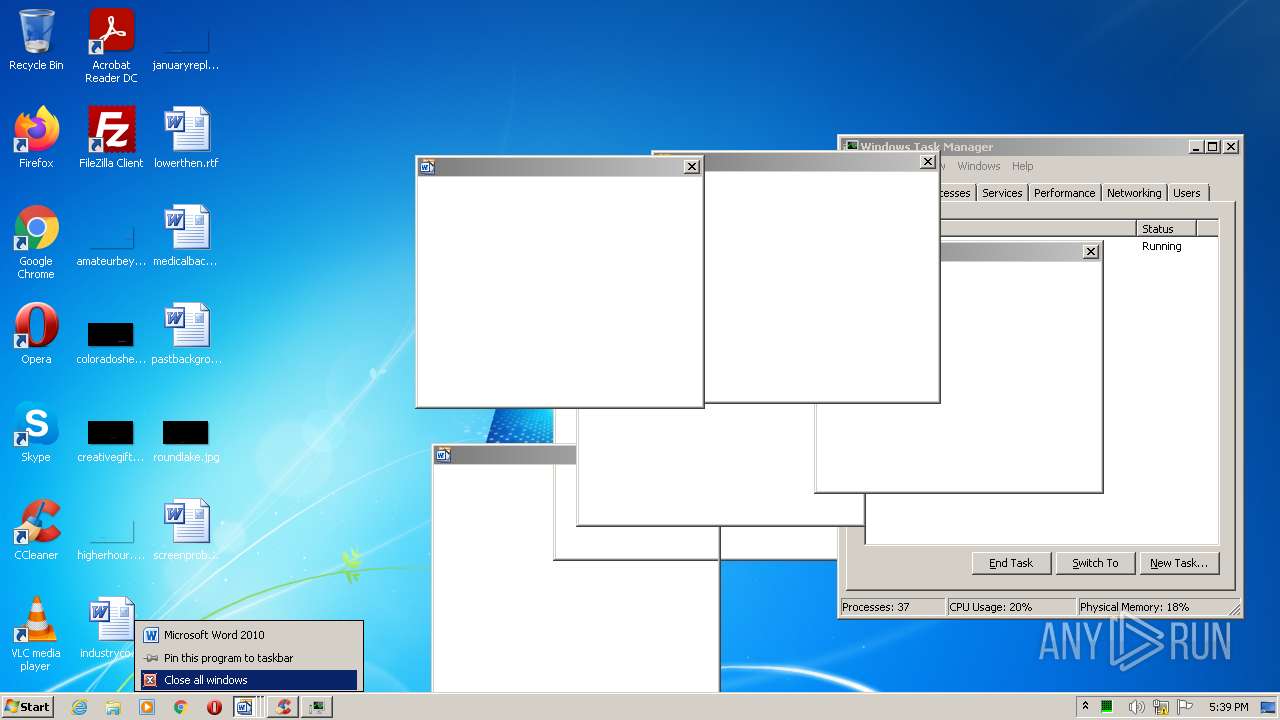Choose Close all windows in jump list
This screenshot has width=1280, height=720.
tap(249, 680)
